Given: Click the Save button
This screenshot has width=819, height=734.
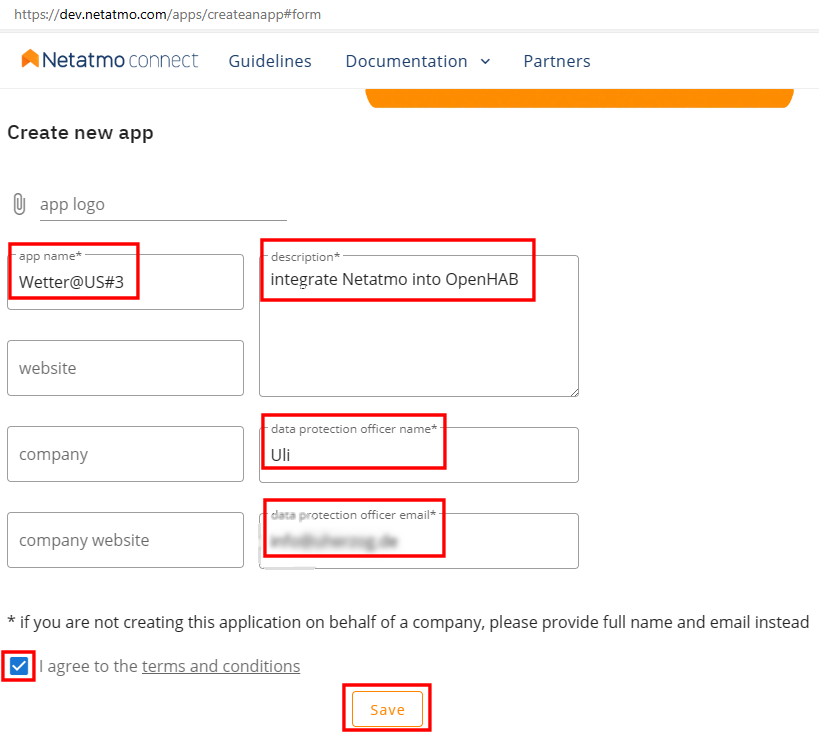Looking at the screenshot, I should 387,709.
